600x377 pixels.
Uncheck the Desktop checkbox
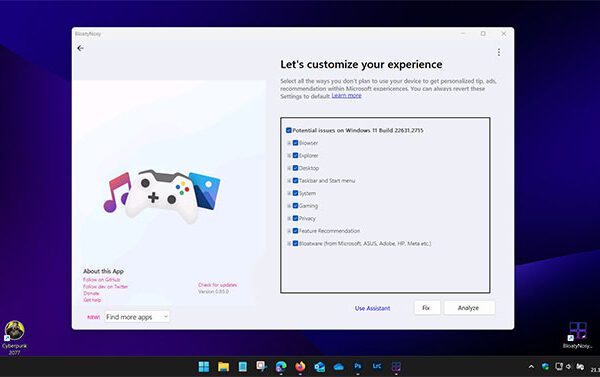295,168
